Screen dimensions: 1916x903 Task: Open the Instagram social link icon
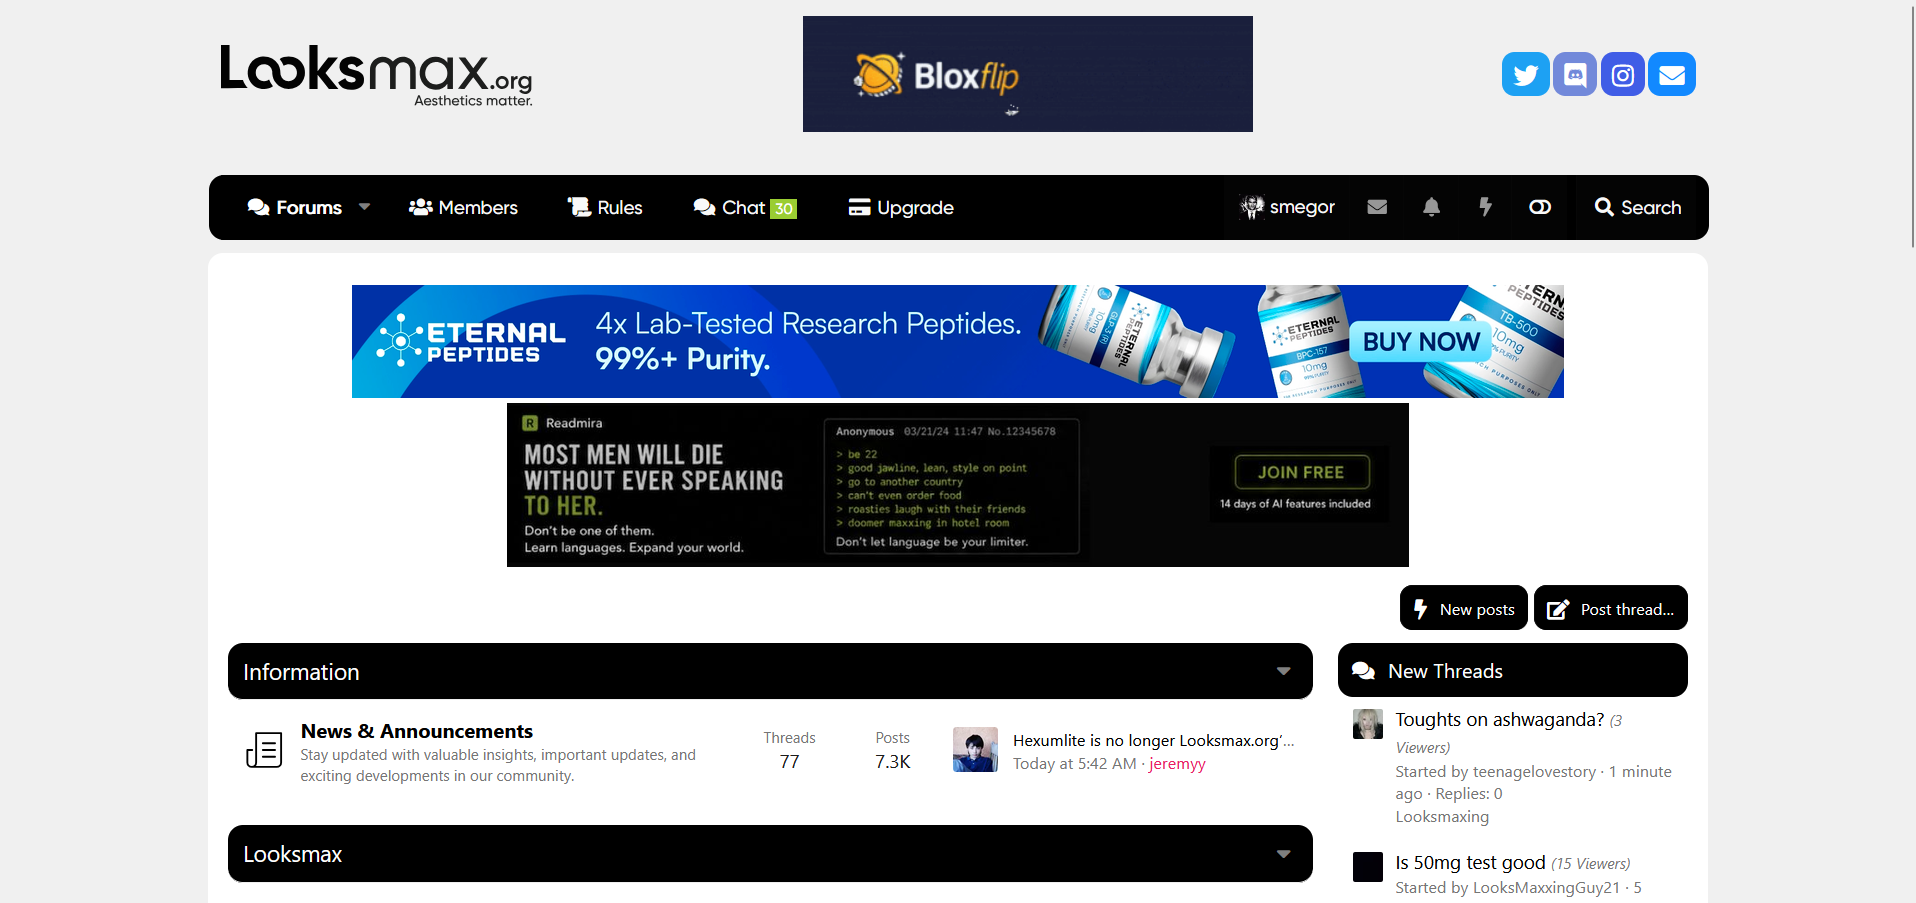coord(1623,74)
